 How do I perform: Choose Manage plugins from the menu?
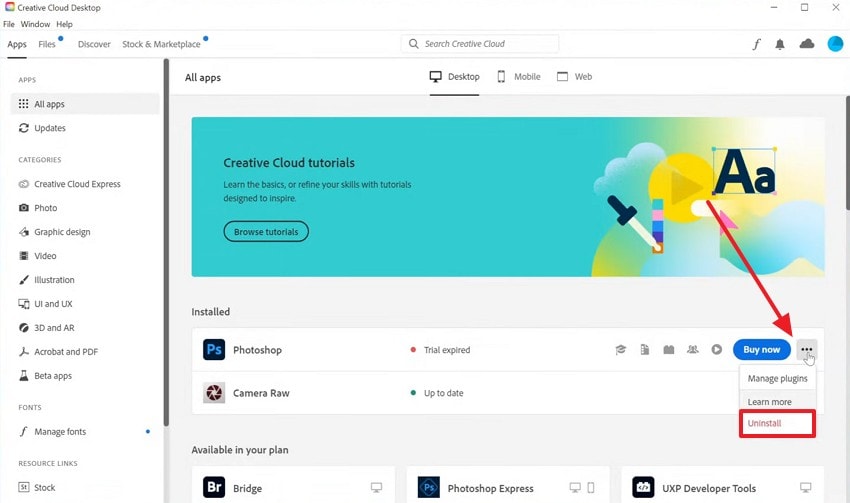point(777,378)
